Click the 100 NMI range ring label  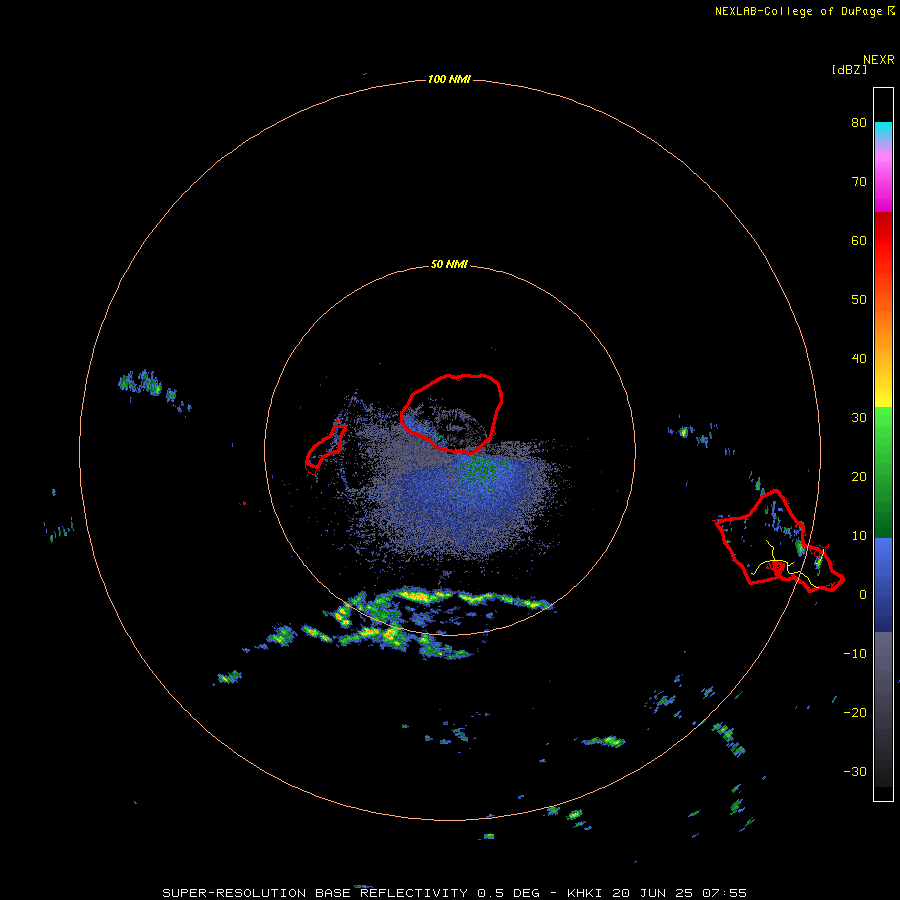click(449, 79)
